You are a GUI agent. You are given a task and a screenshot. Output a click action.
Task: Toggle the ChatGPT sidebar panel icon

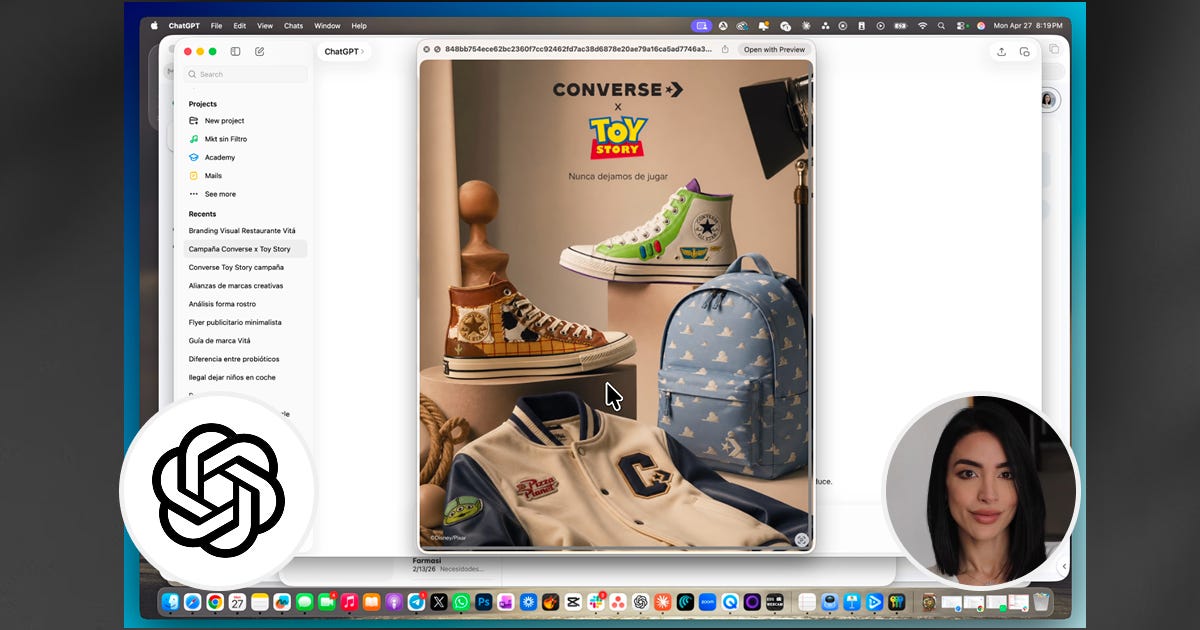[x=236, y=51]
